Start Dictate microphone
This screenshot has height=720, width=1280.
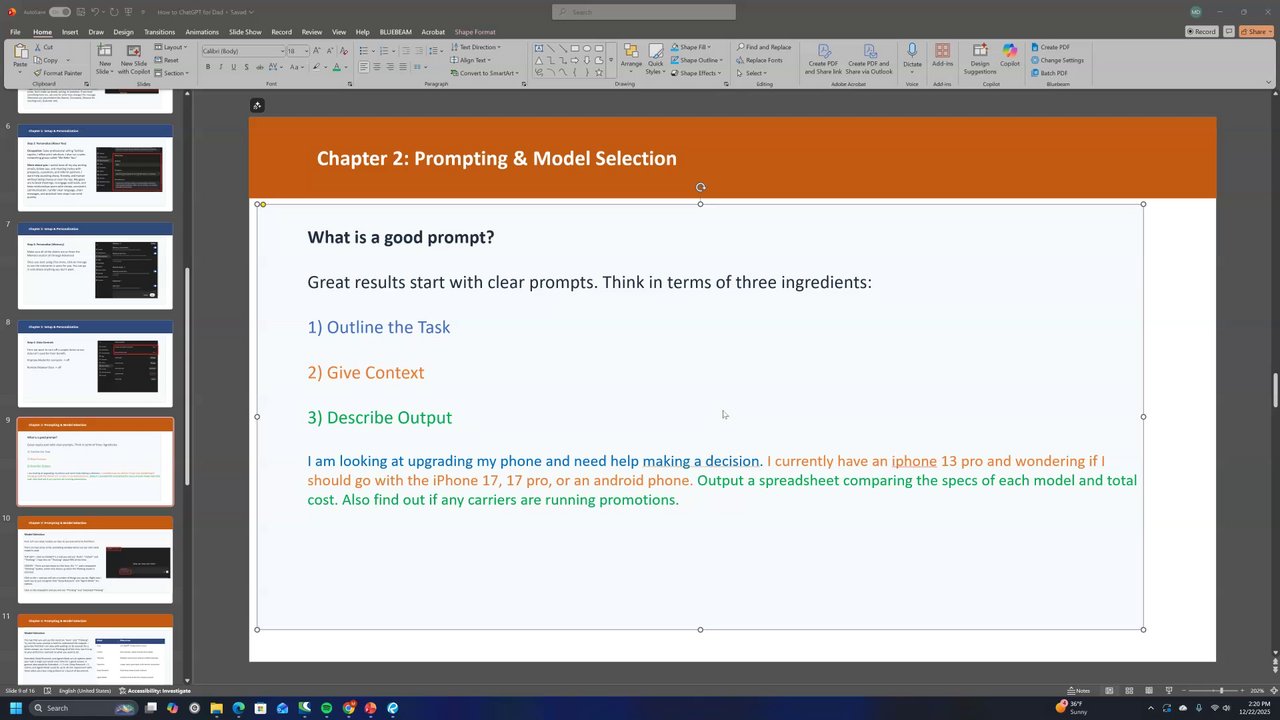(912, 57)
